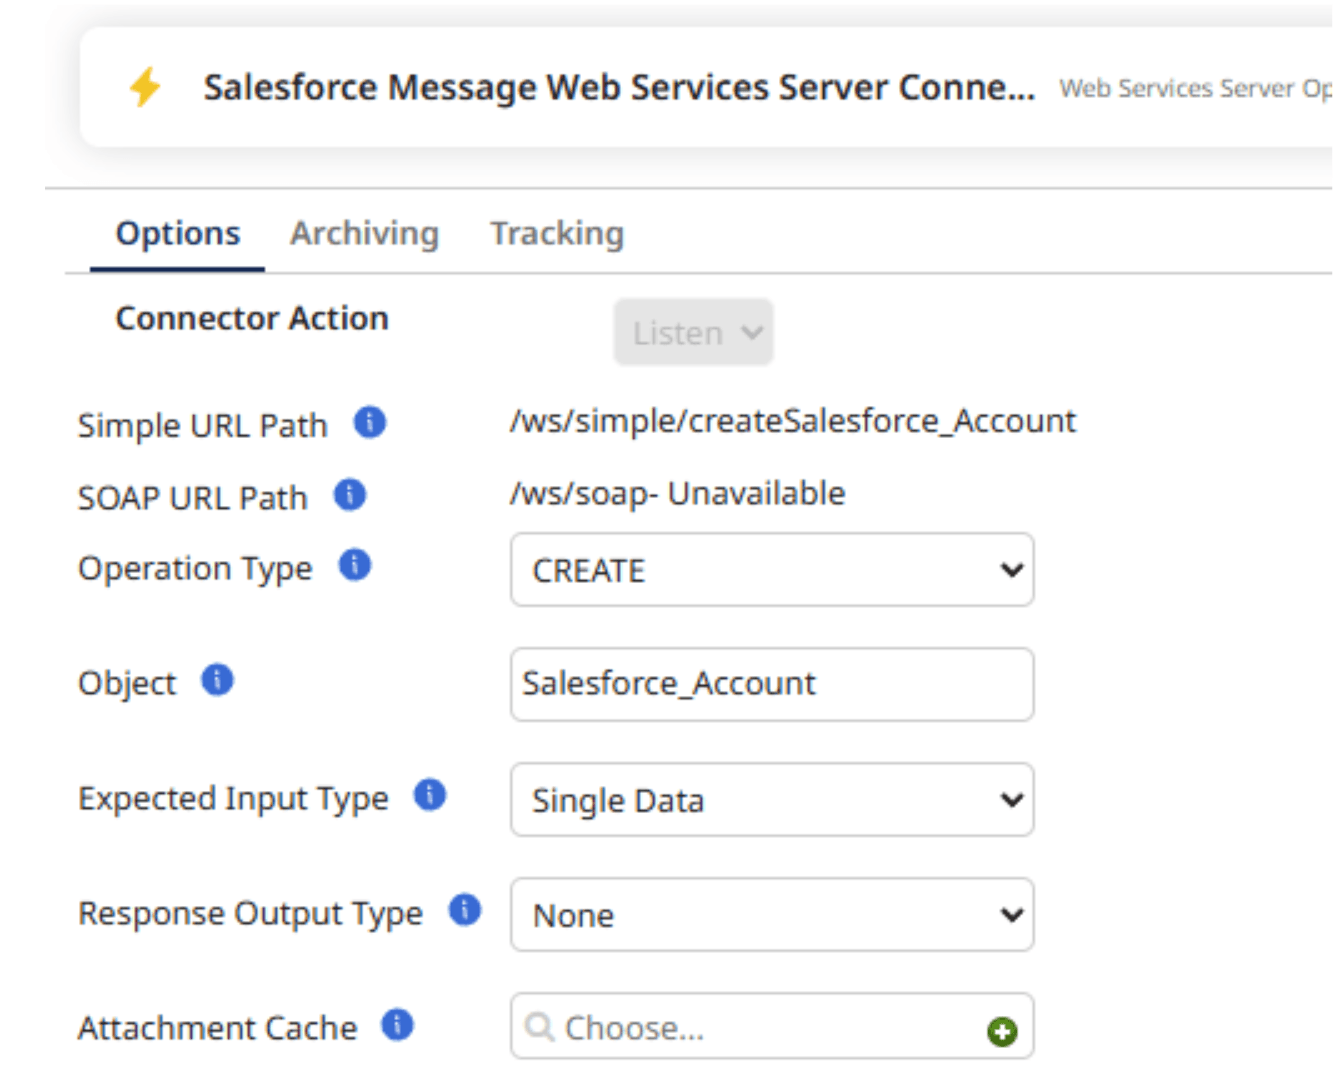Add new cache with green plus icon
The height and width of the screenshot is (1092, 1336).
point(1002,1031)
